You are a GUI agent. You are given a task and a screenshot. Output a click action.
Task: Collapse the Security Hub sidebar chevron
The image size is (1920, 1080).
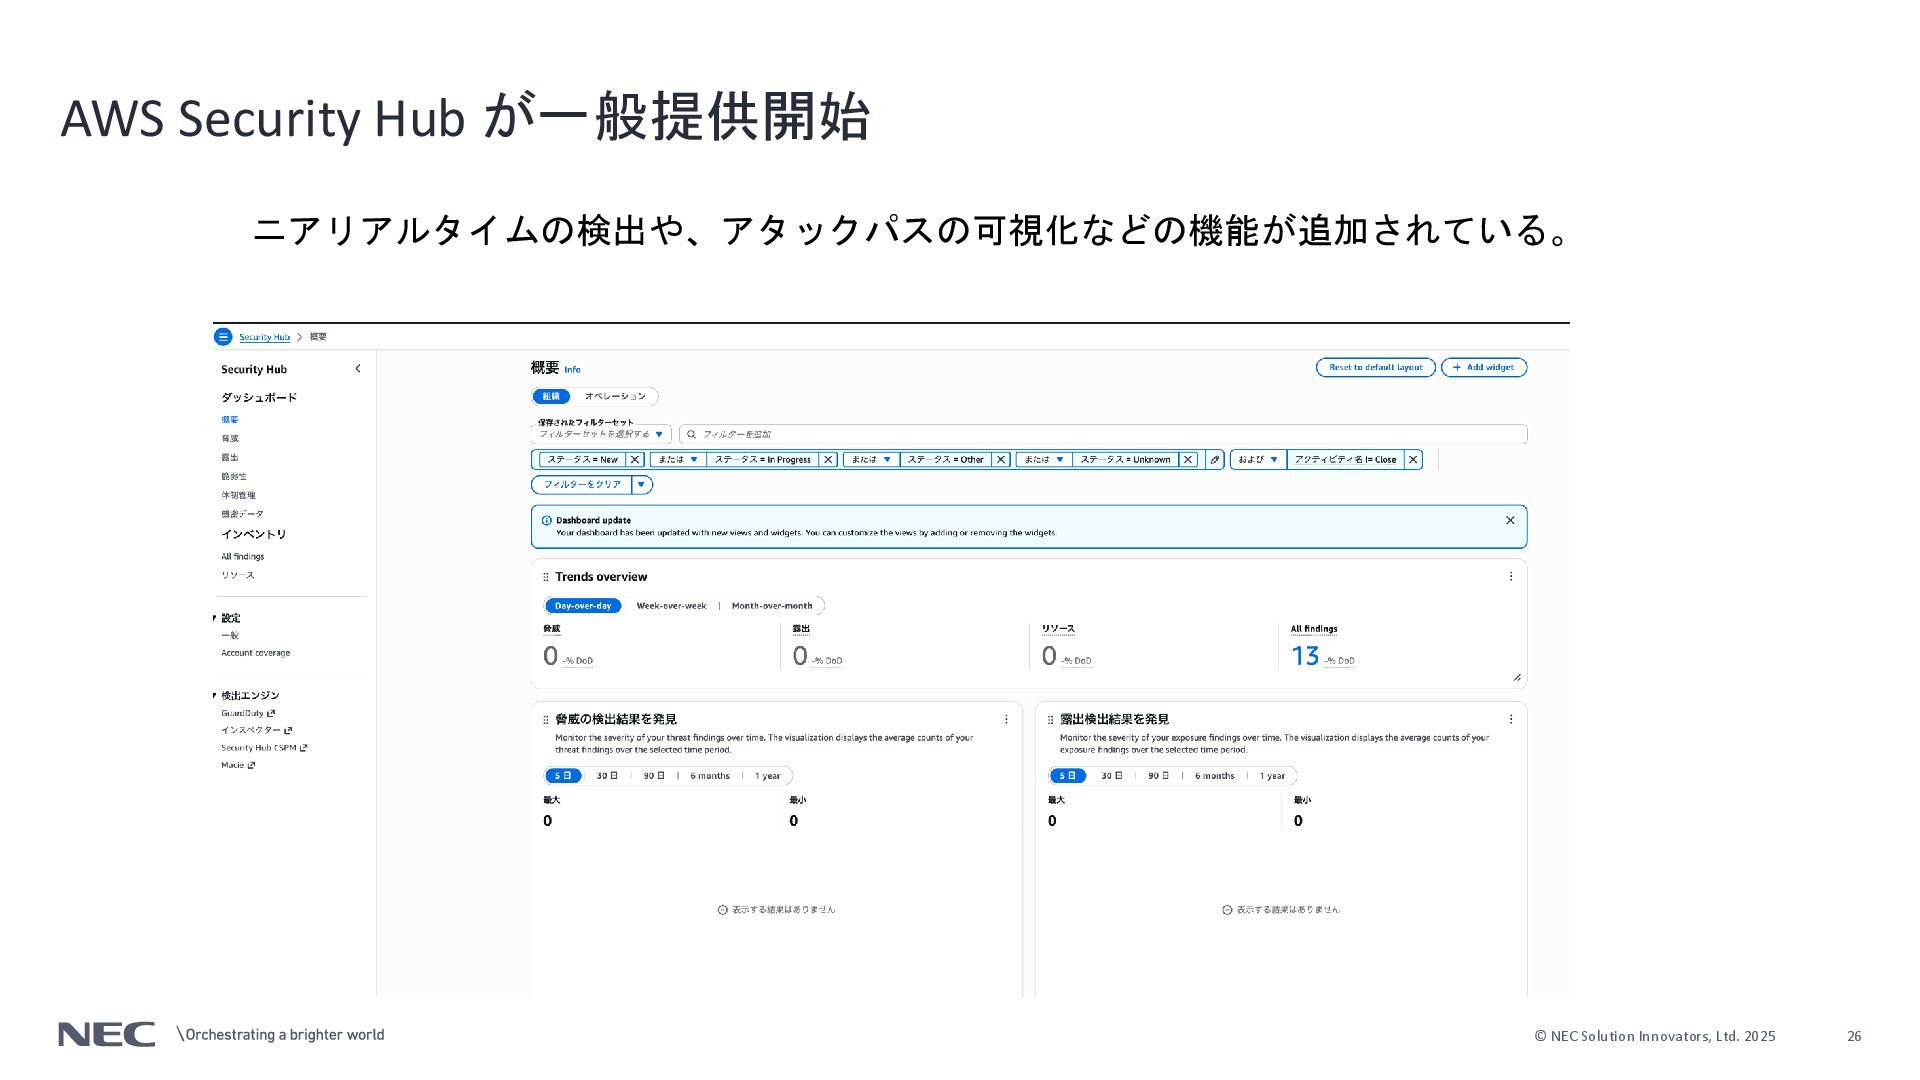pos(358,369)
